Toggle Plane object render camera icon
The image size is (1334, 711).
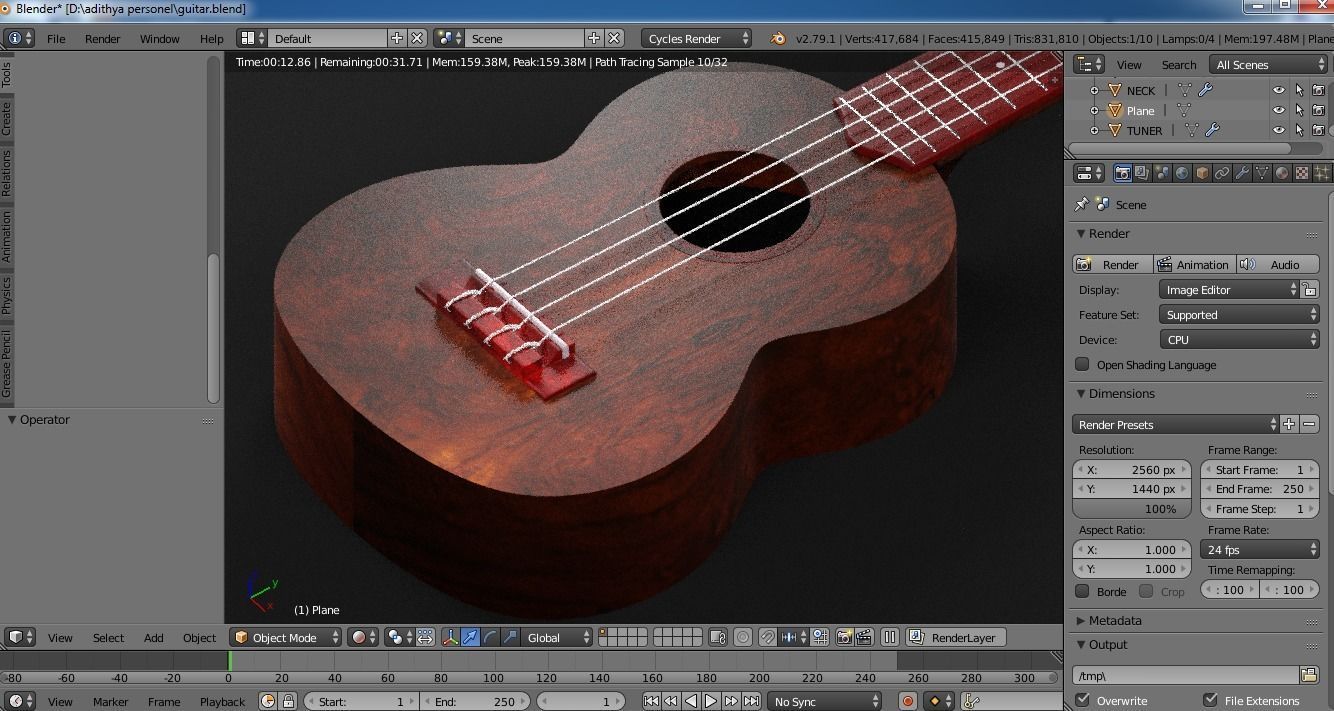(x=1319, y=110)
